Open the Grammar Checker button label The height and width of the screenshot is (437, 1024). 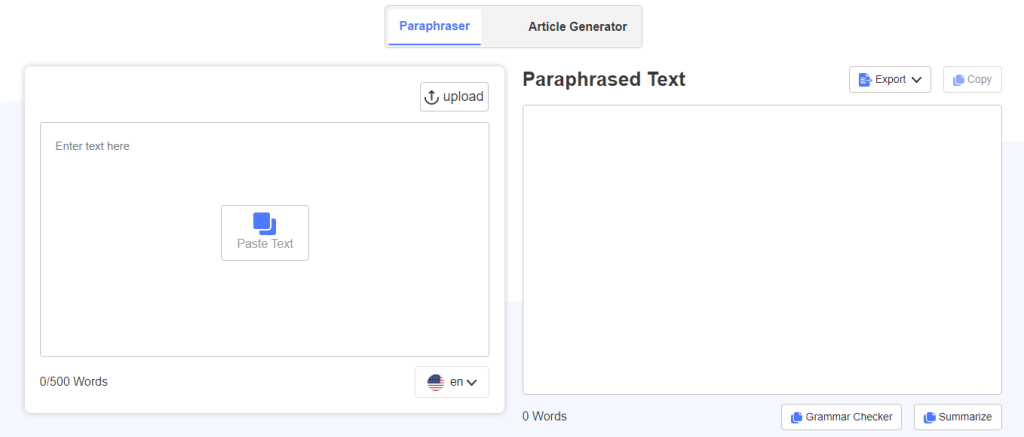[849, 417]
